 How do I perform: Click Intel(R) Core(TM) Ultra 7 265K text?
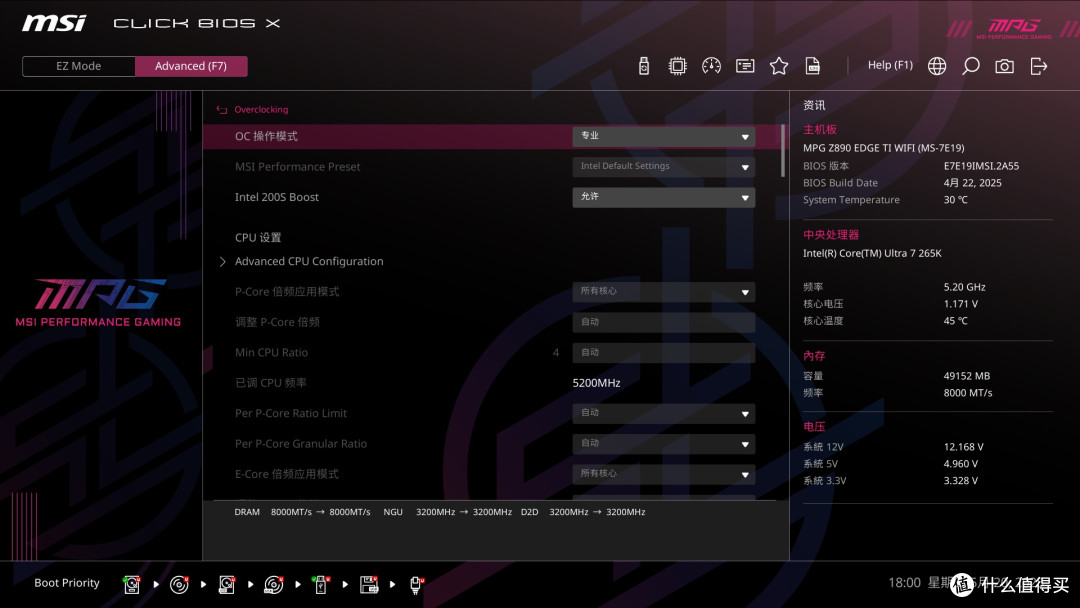coord(872,253)
